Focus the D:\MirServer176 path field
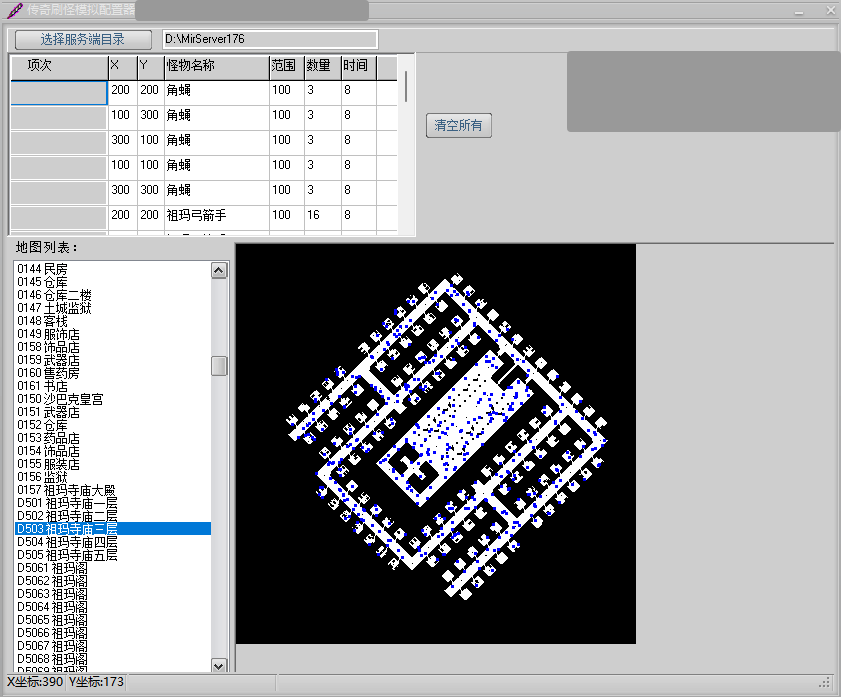 [x=270, y=39]
